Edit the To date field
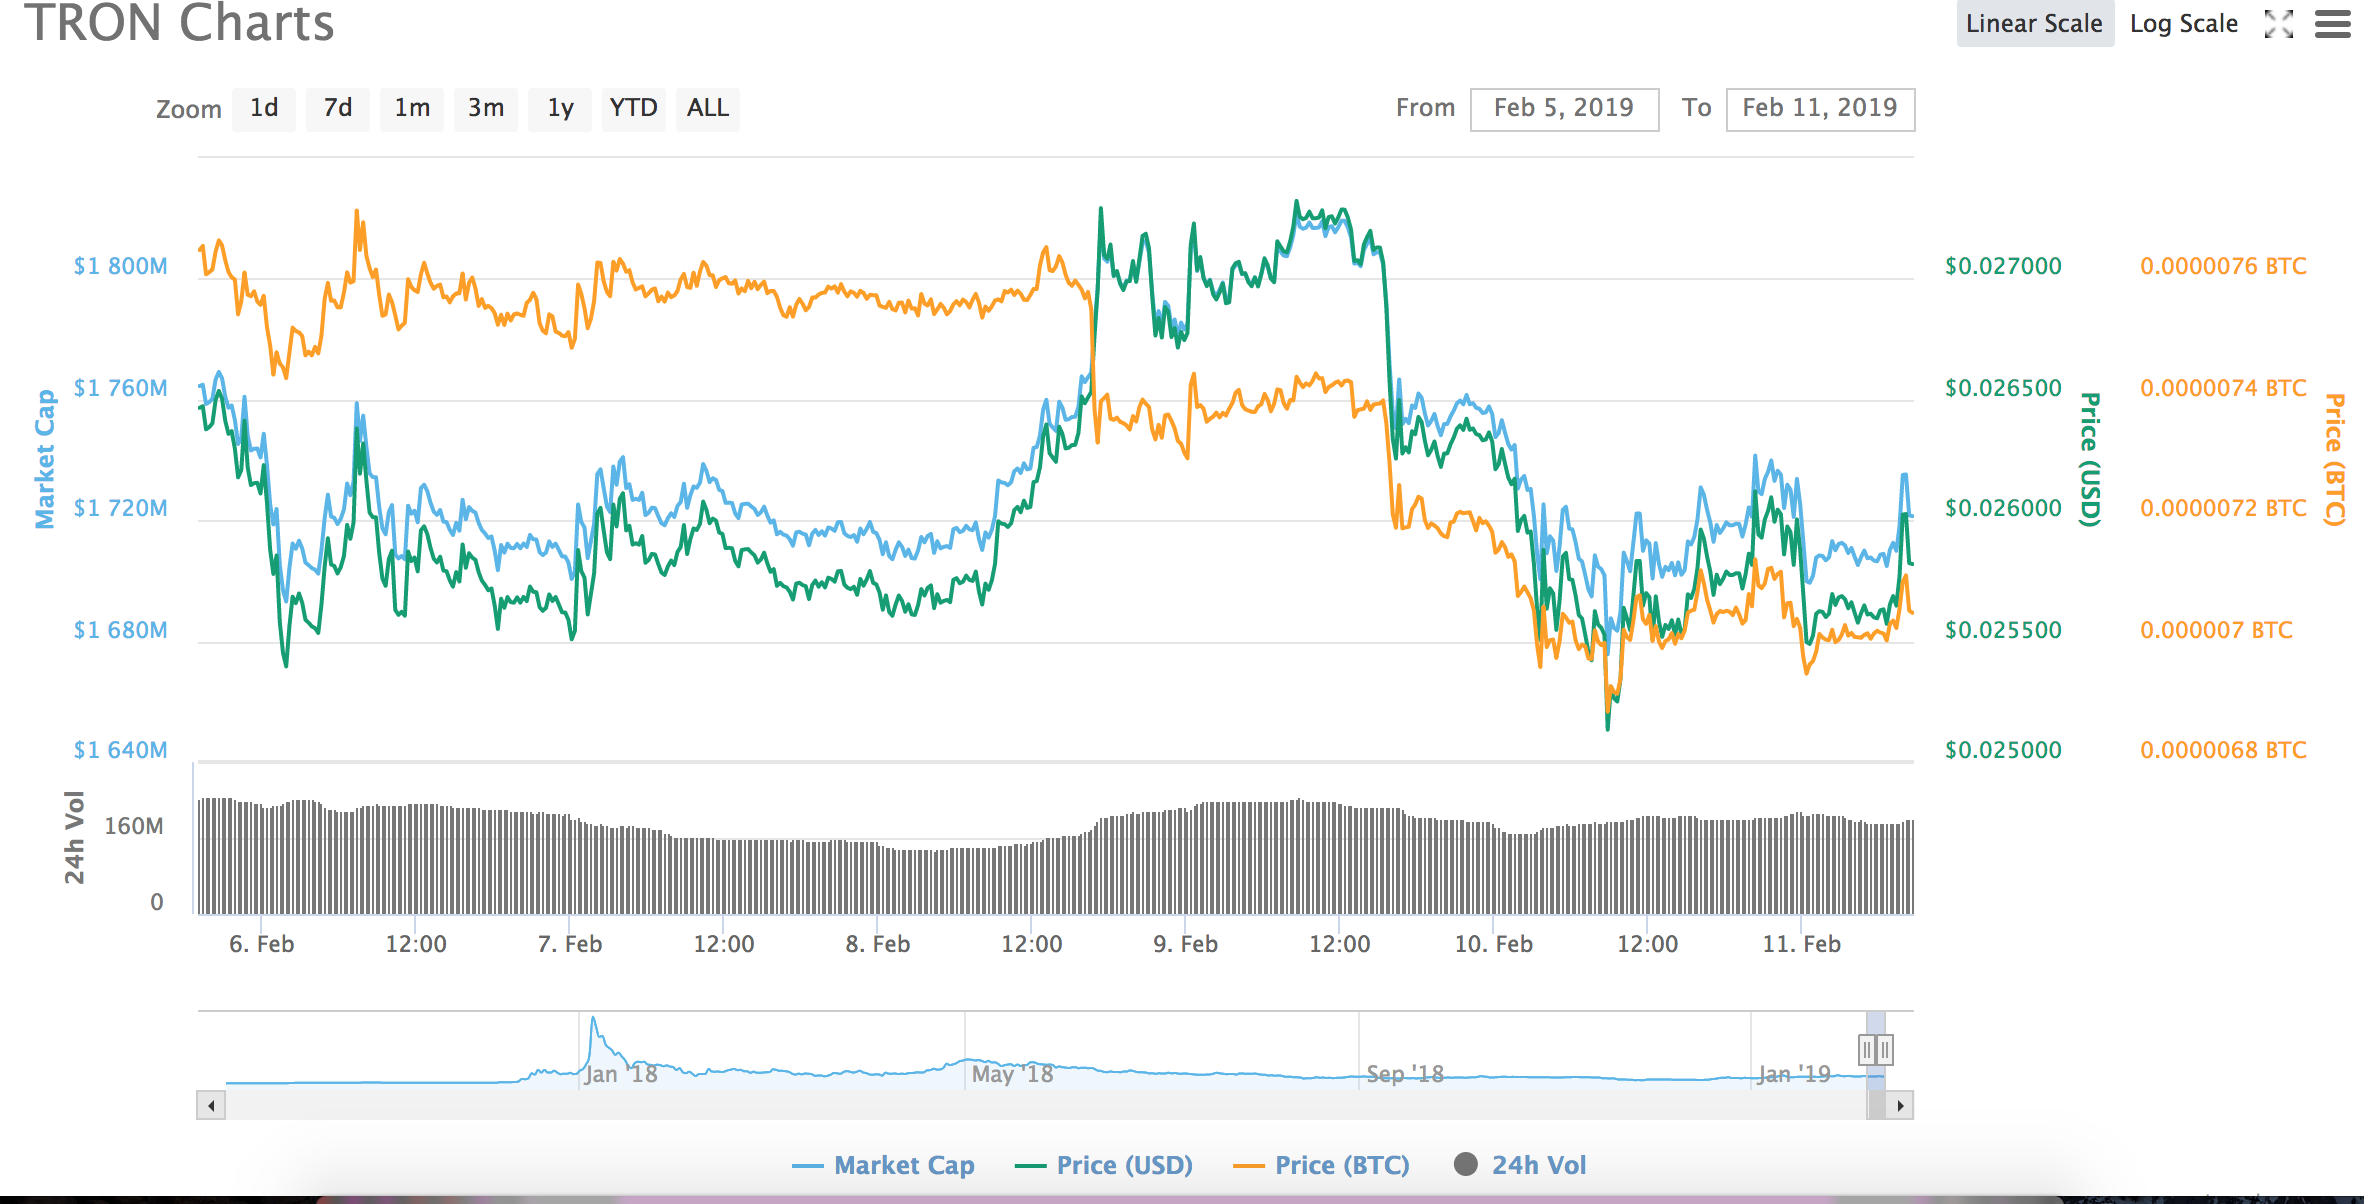Screen dimensions: 2364x1204 (x=1820, y=109)
